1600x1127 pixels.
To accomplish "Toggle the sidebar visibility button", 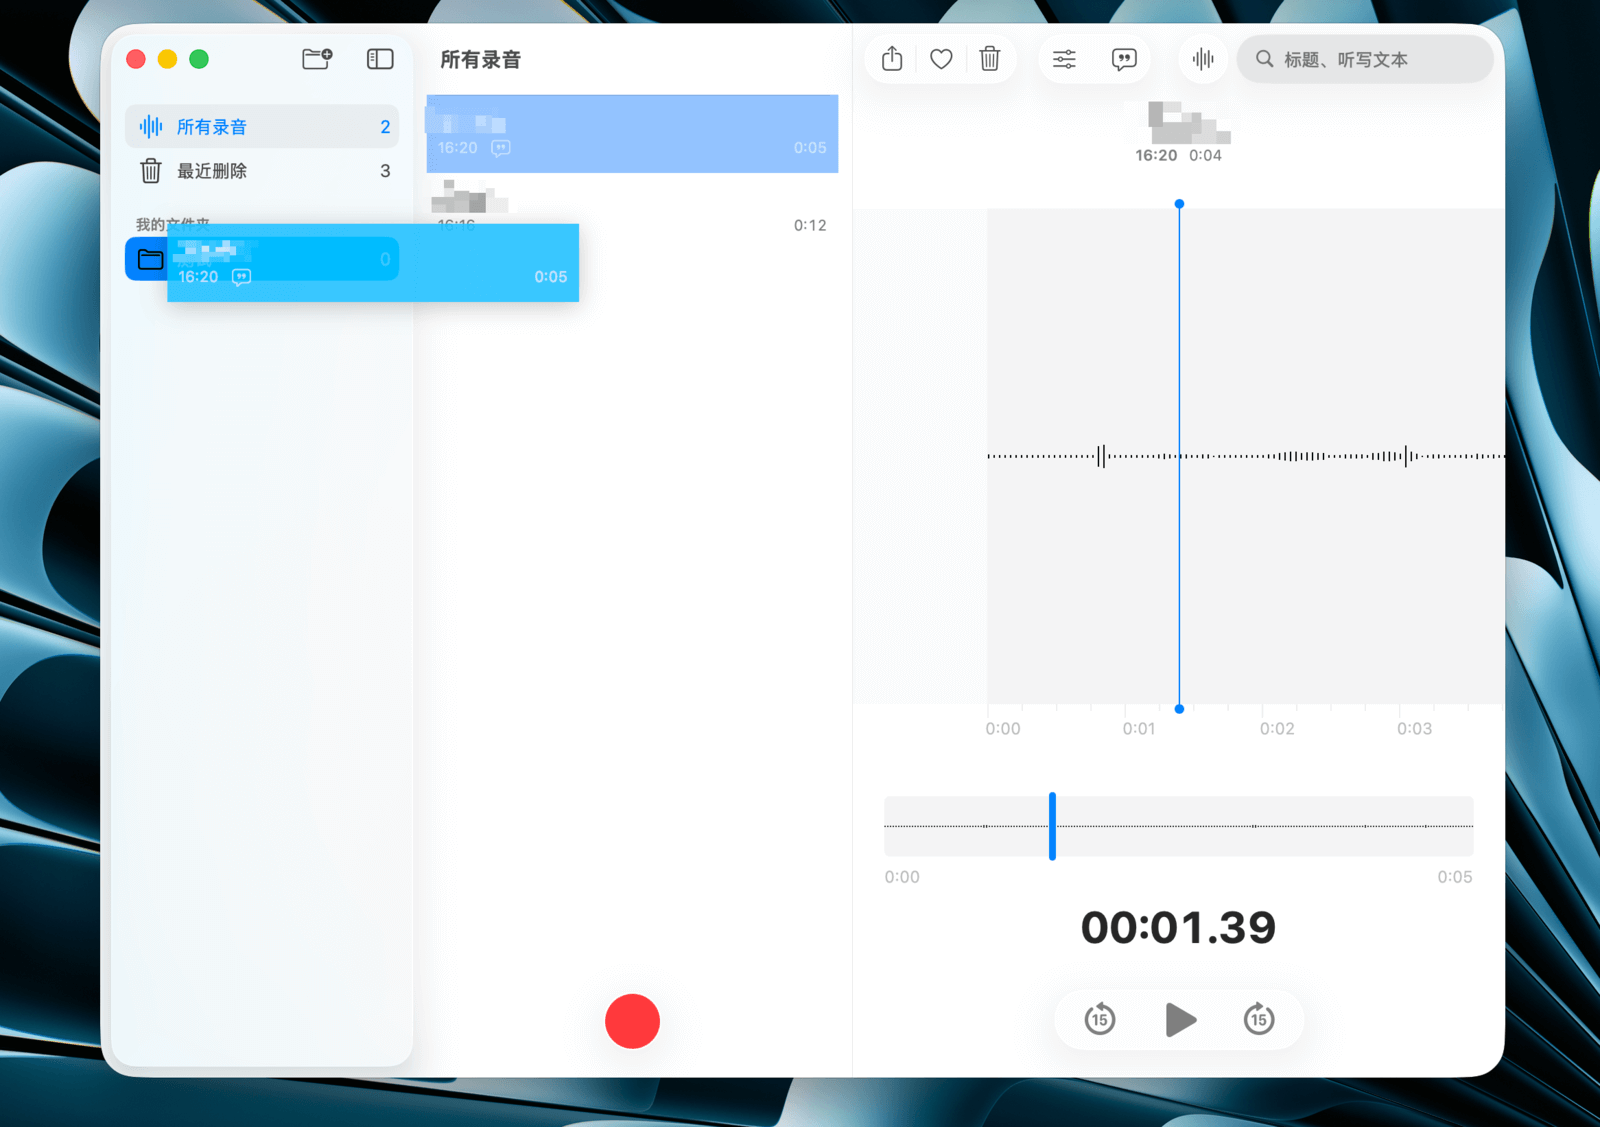I will point(380,59).
